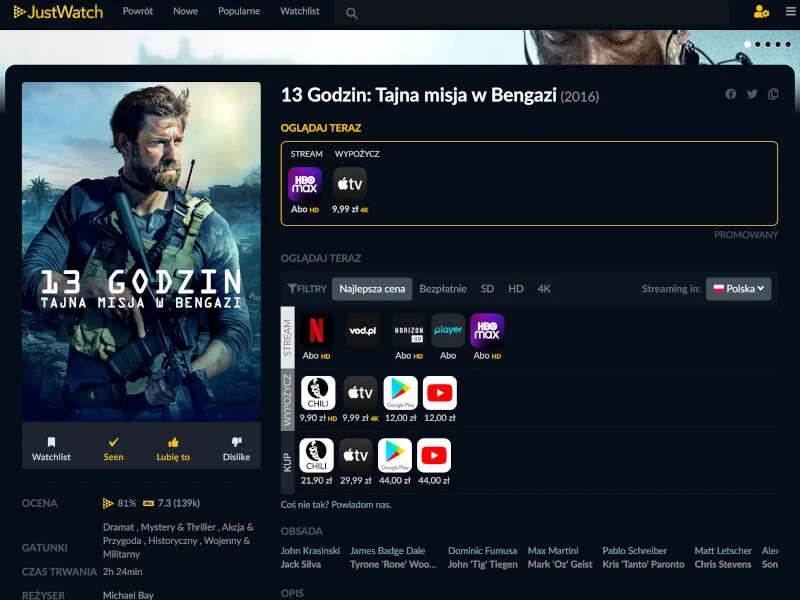Select Apple TV rental for 9,99 zł
Viewport: 800px width, 600px height.
pyautogui.click(x=359, y=392)
